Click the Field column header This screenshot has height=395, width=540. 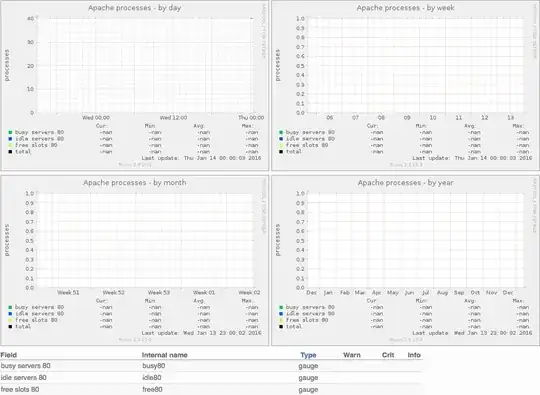pos(9,355)
